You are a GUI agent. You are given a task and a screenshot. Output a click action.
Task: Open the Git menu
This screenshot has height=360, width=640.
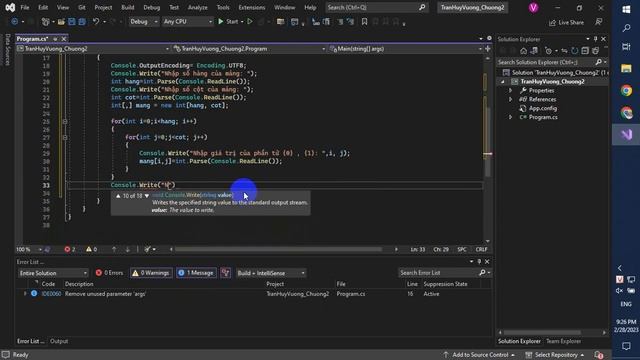point(82,7)
